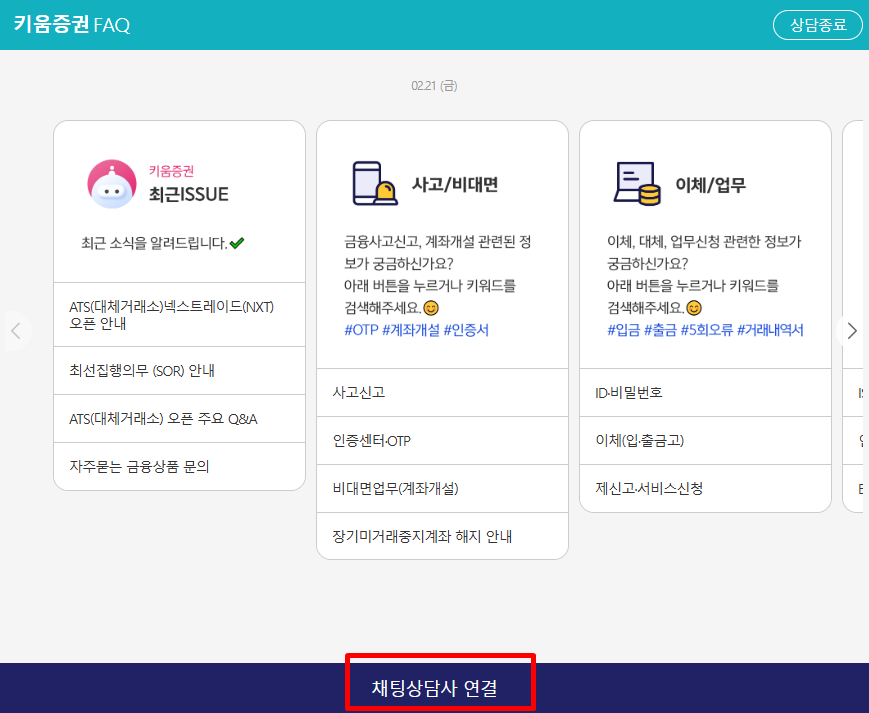Viewport: 869px width, 713px height.
Task: Click the 이체/업무 laptop coins icon
Action: pyautogui.click(x=637, y=183)
